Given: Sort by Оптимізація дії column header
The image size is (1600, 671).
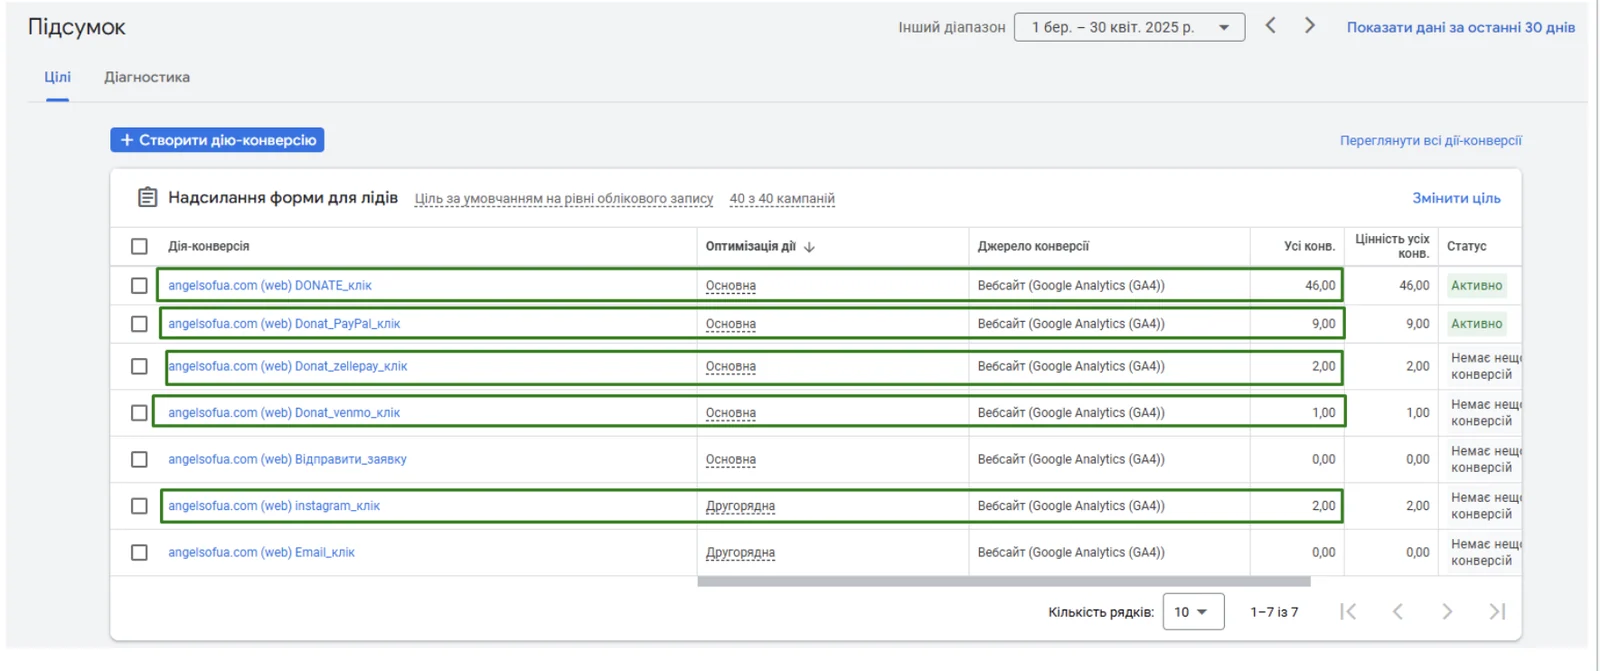Looking at the screenshot, I should click(751, 246).
